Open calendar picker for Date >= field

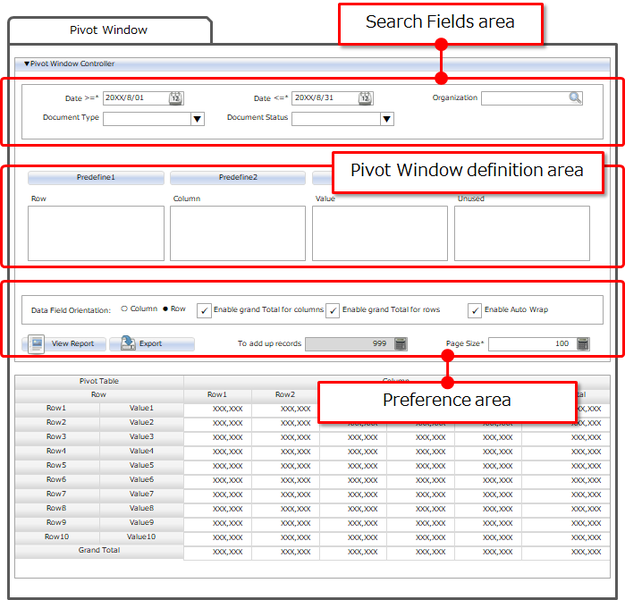coord(176,98)
